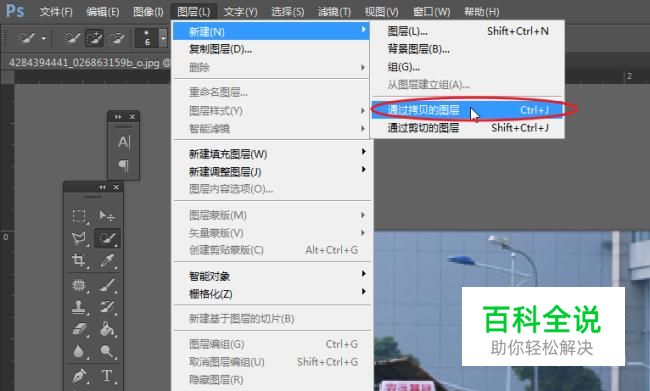This screenshot has width=650, height=391.
Task: Collapse the Character panel group arrows
Action: pyautogui.click(x=118, y=117)
